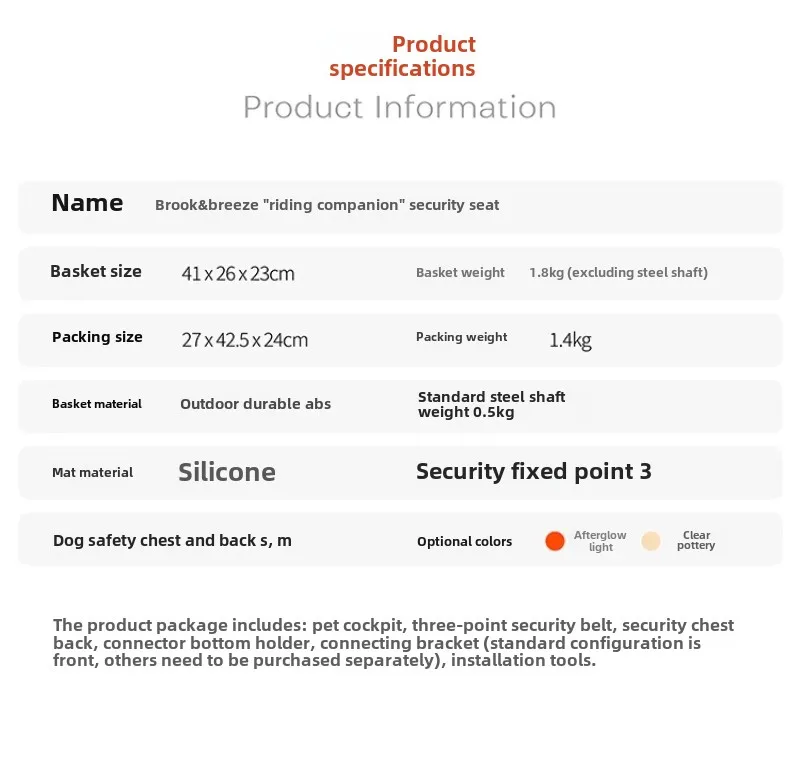Click the "Name" row label
The height and width of the screenshot is (764, 800).
(87, 203)
